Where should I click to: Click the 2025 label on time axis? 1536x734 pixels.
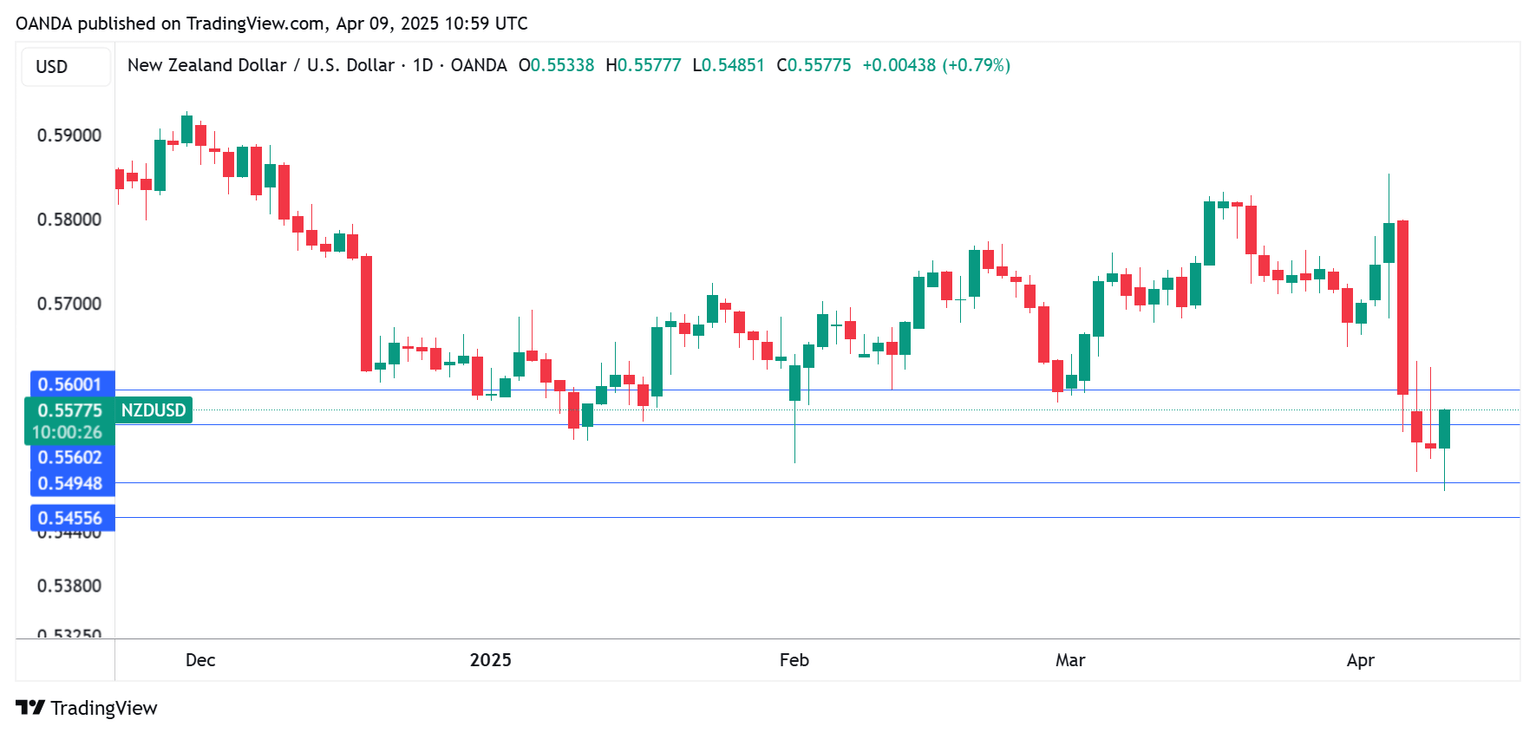(x=490, y=660)
